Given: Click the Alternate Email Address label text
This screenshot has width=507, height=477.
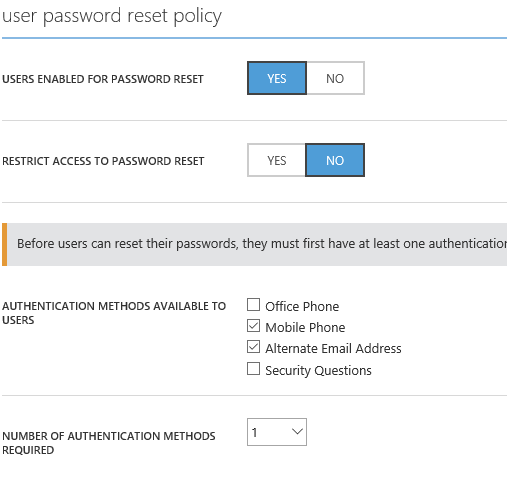Looking at the screenshot, I should tap(333, 348).
